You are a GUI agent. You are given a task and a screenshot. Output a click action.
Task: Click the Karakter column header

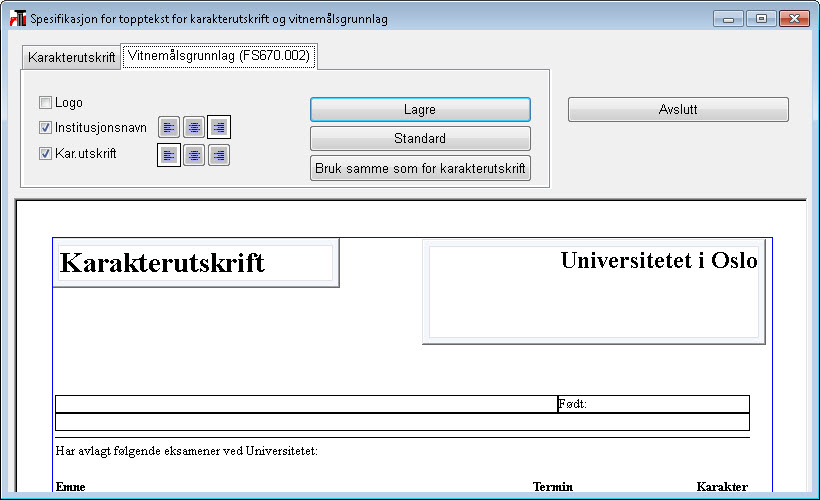(722, 486)
